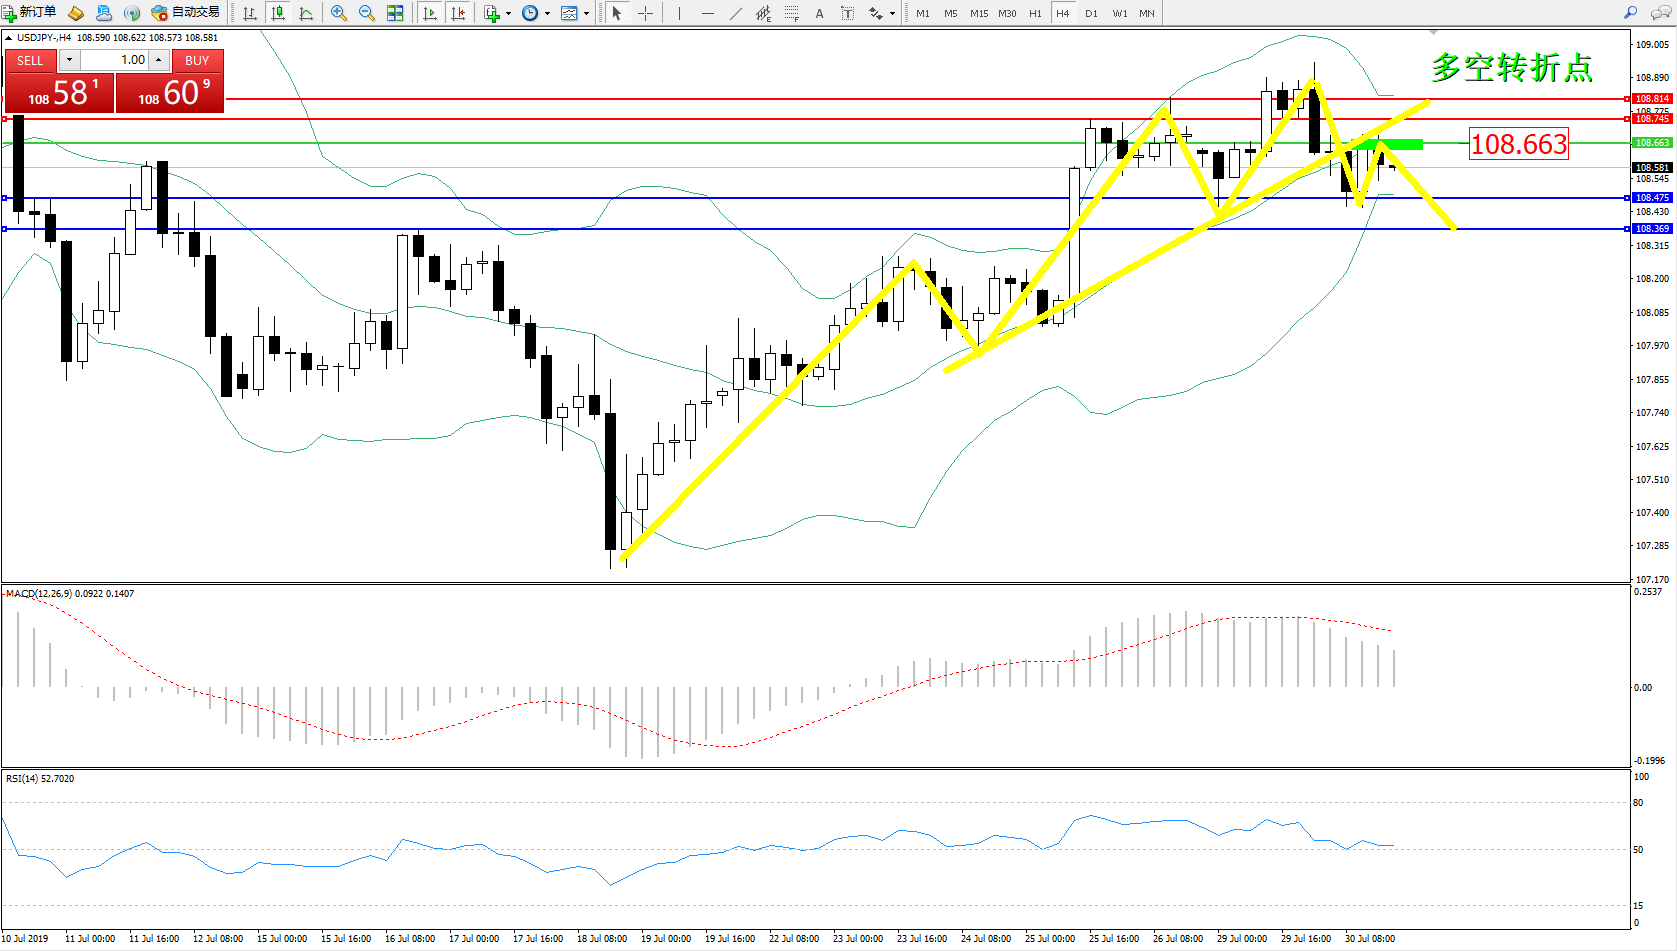Open the tile windows layout icon
1677x951 pixels.
(x=395, y=13)
